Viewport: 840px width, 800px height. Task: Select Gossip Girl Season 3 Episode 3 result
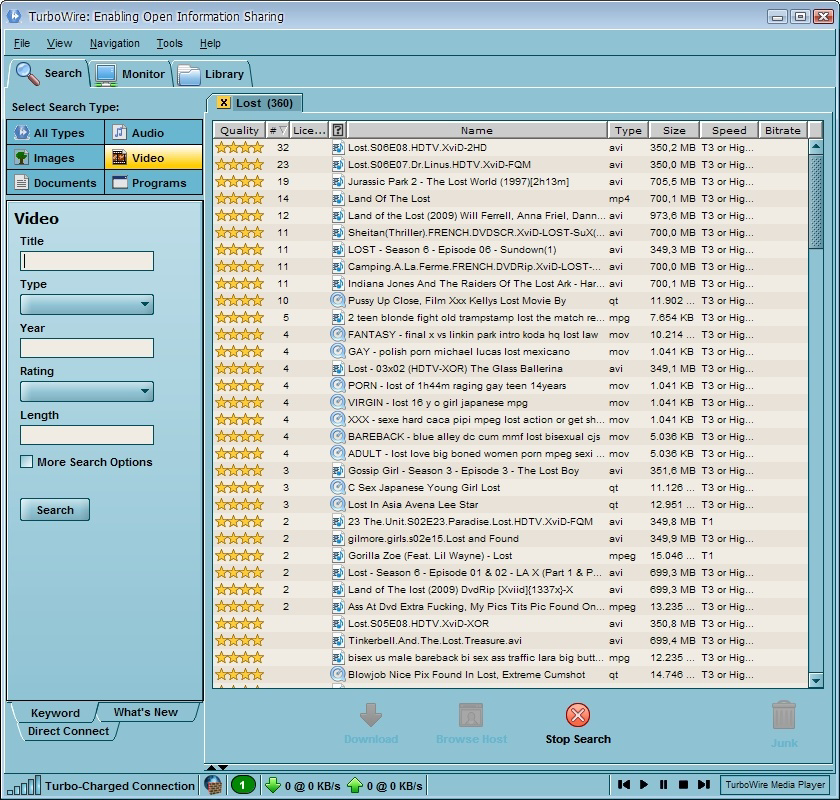click(509, 470)
